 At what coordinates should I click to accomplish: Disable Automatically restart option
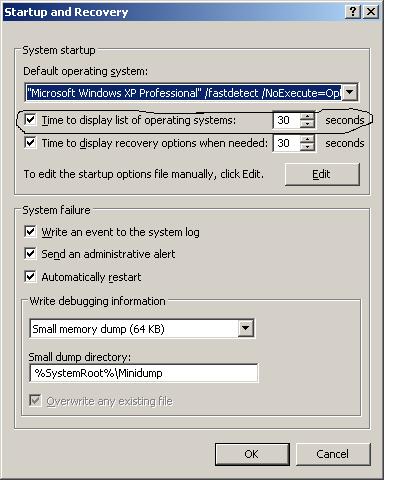coord(30,277)
